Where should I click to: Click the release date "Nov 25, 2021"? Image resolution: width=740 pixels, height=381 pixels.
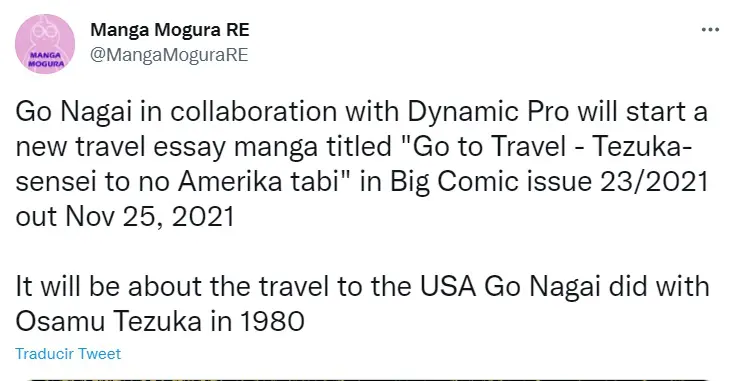click(150, 217)
